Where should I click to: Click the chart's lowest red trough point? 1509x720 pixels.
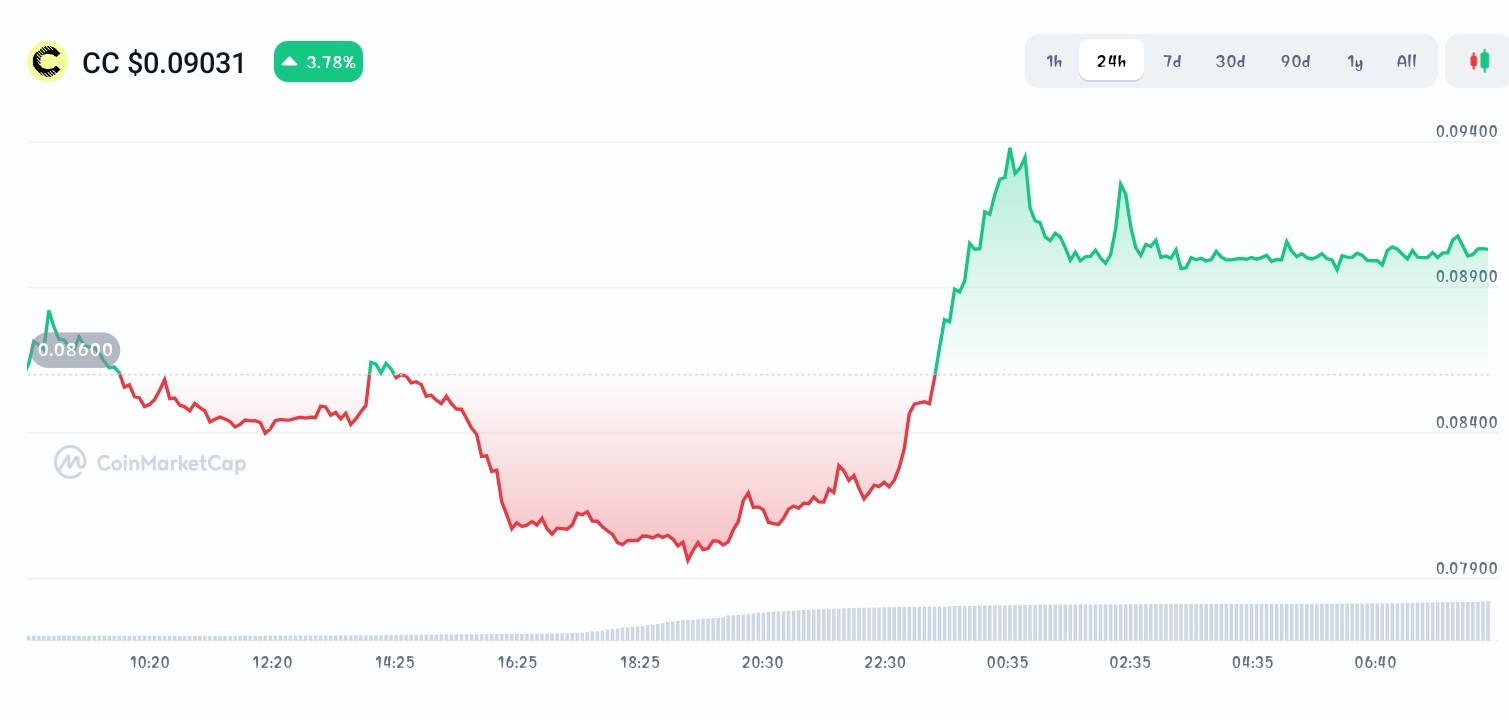[x=688, y=560]
